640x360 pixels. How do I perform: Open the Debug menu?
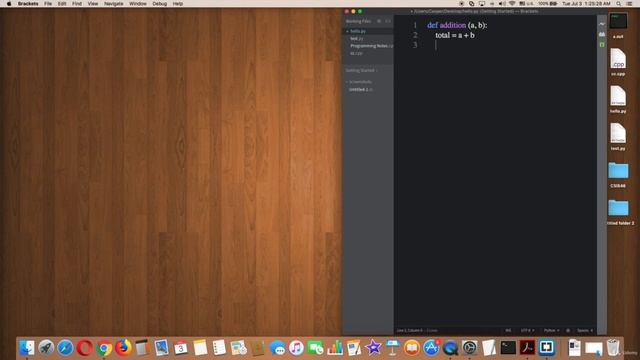click(x=160, y=4)
